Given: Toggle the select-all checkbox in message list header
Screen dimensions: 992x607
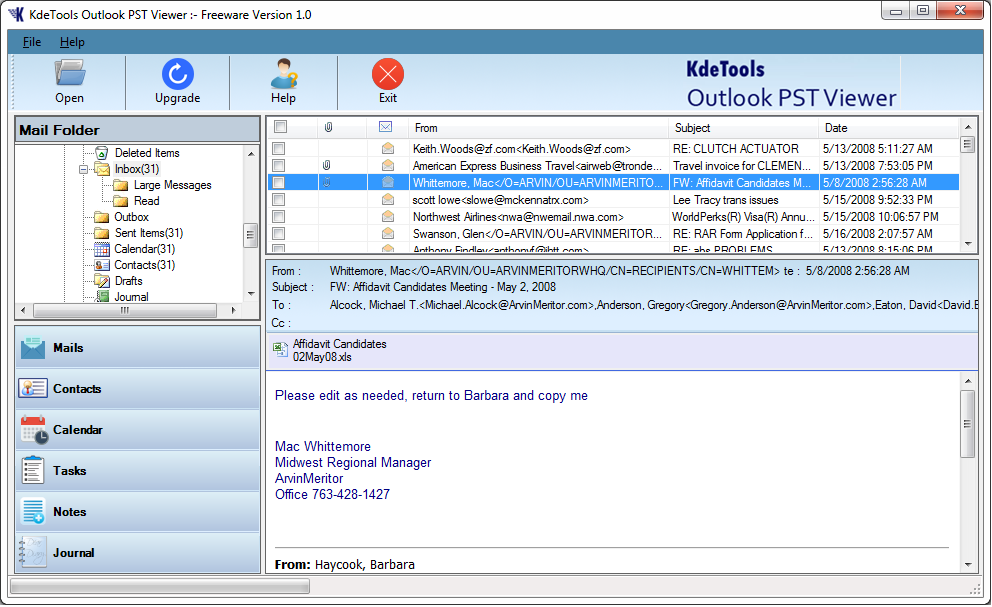Looking at the screenshot, I should pos(280,127).
